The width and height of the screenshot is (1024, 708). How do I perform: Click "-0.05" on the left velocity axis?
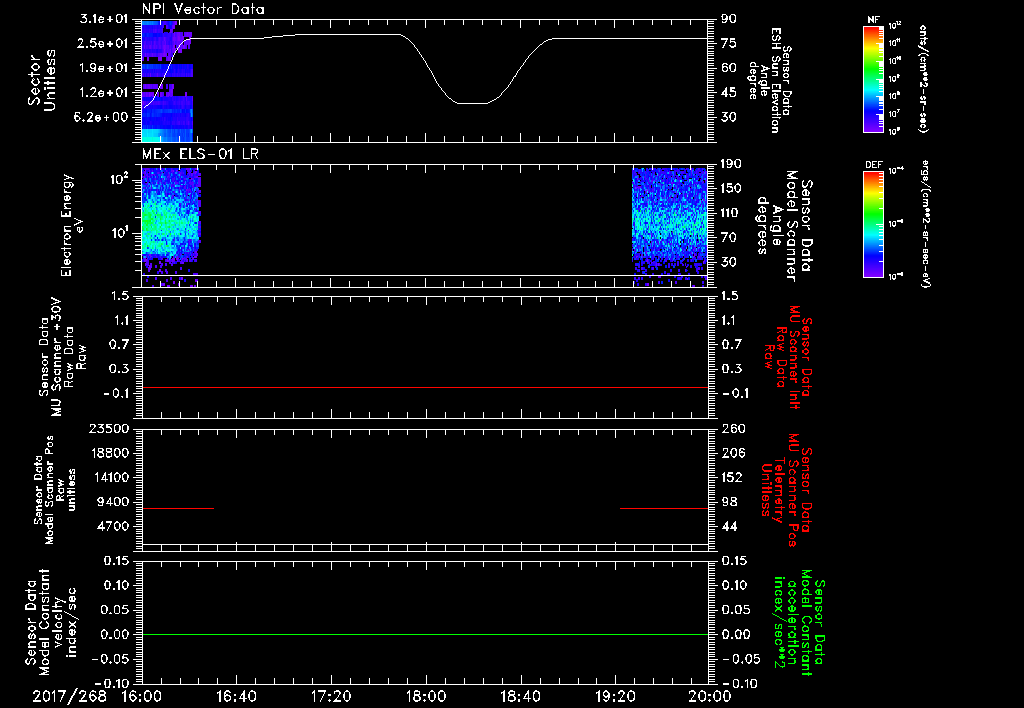111,659
